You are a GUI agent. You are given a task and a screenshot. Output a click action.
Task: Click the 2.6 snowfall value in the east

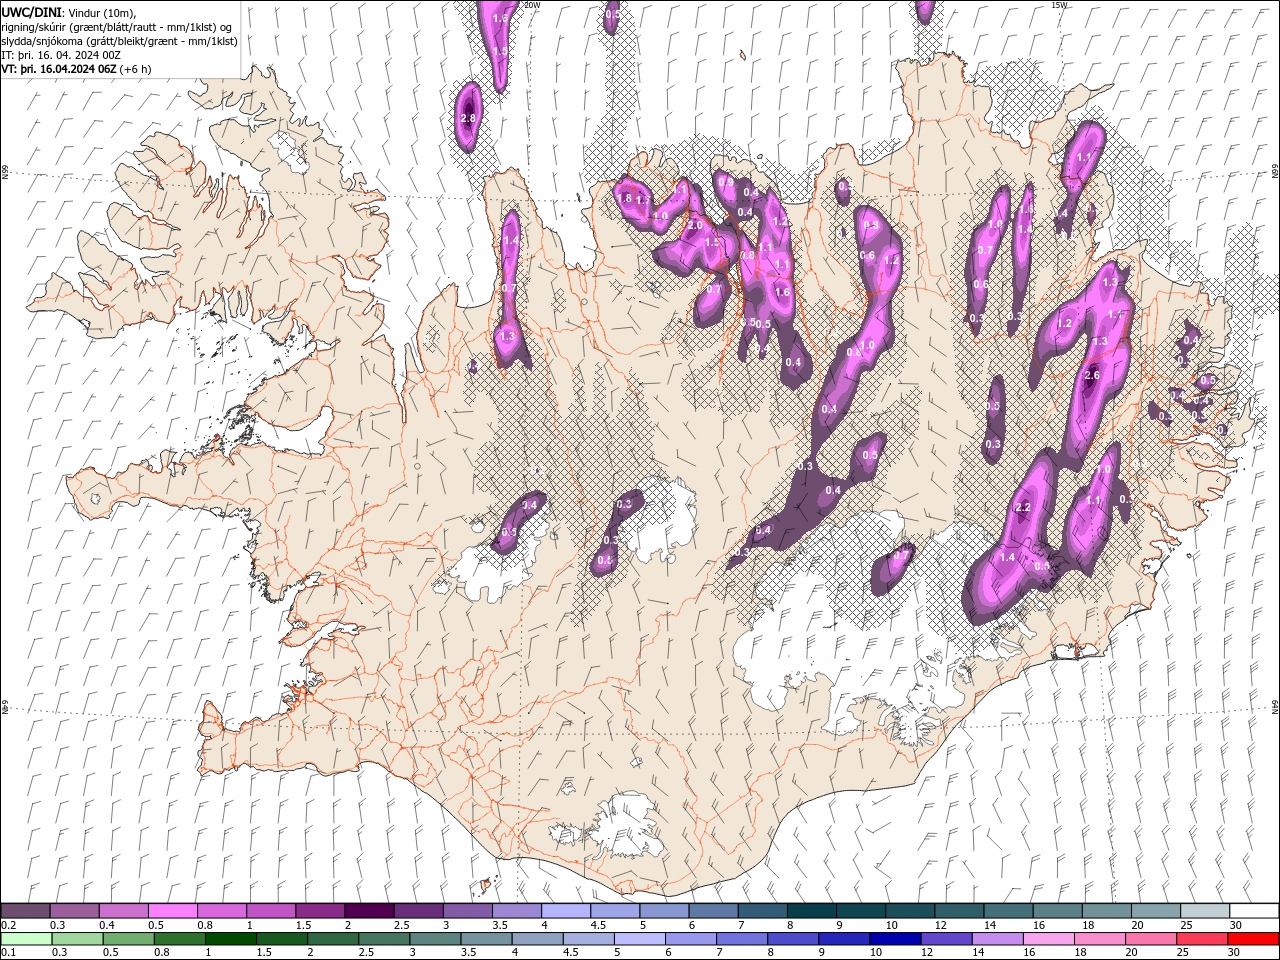1092,375
